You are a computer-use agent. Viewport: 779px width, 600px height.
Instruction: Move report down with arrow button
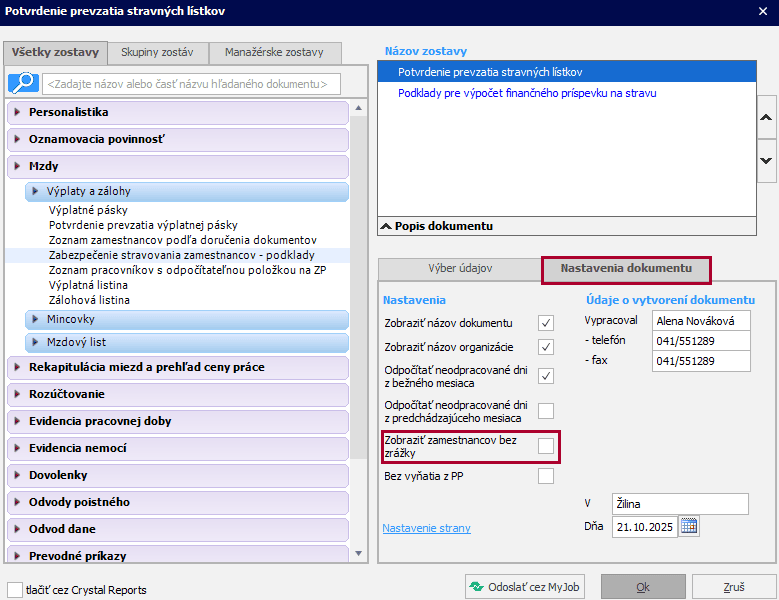[x=766, y=160]
